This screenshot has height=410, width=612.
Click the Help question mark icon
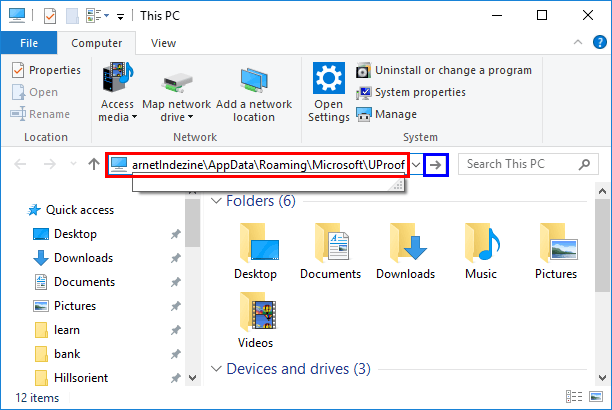click(600, 42)
